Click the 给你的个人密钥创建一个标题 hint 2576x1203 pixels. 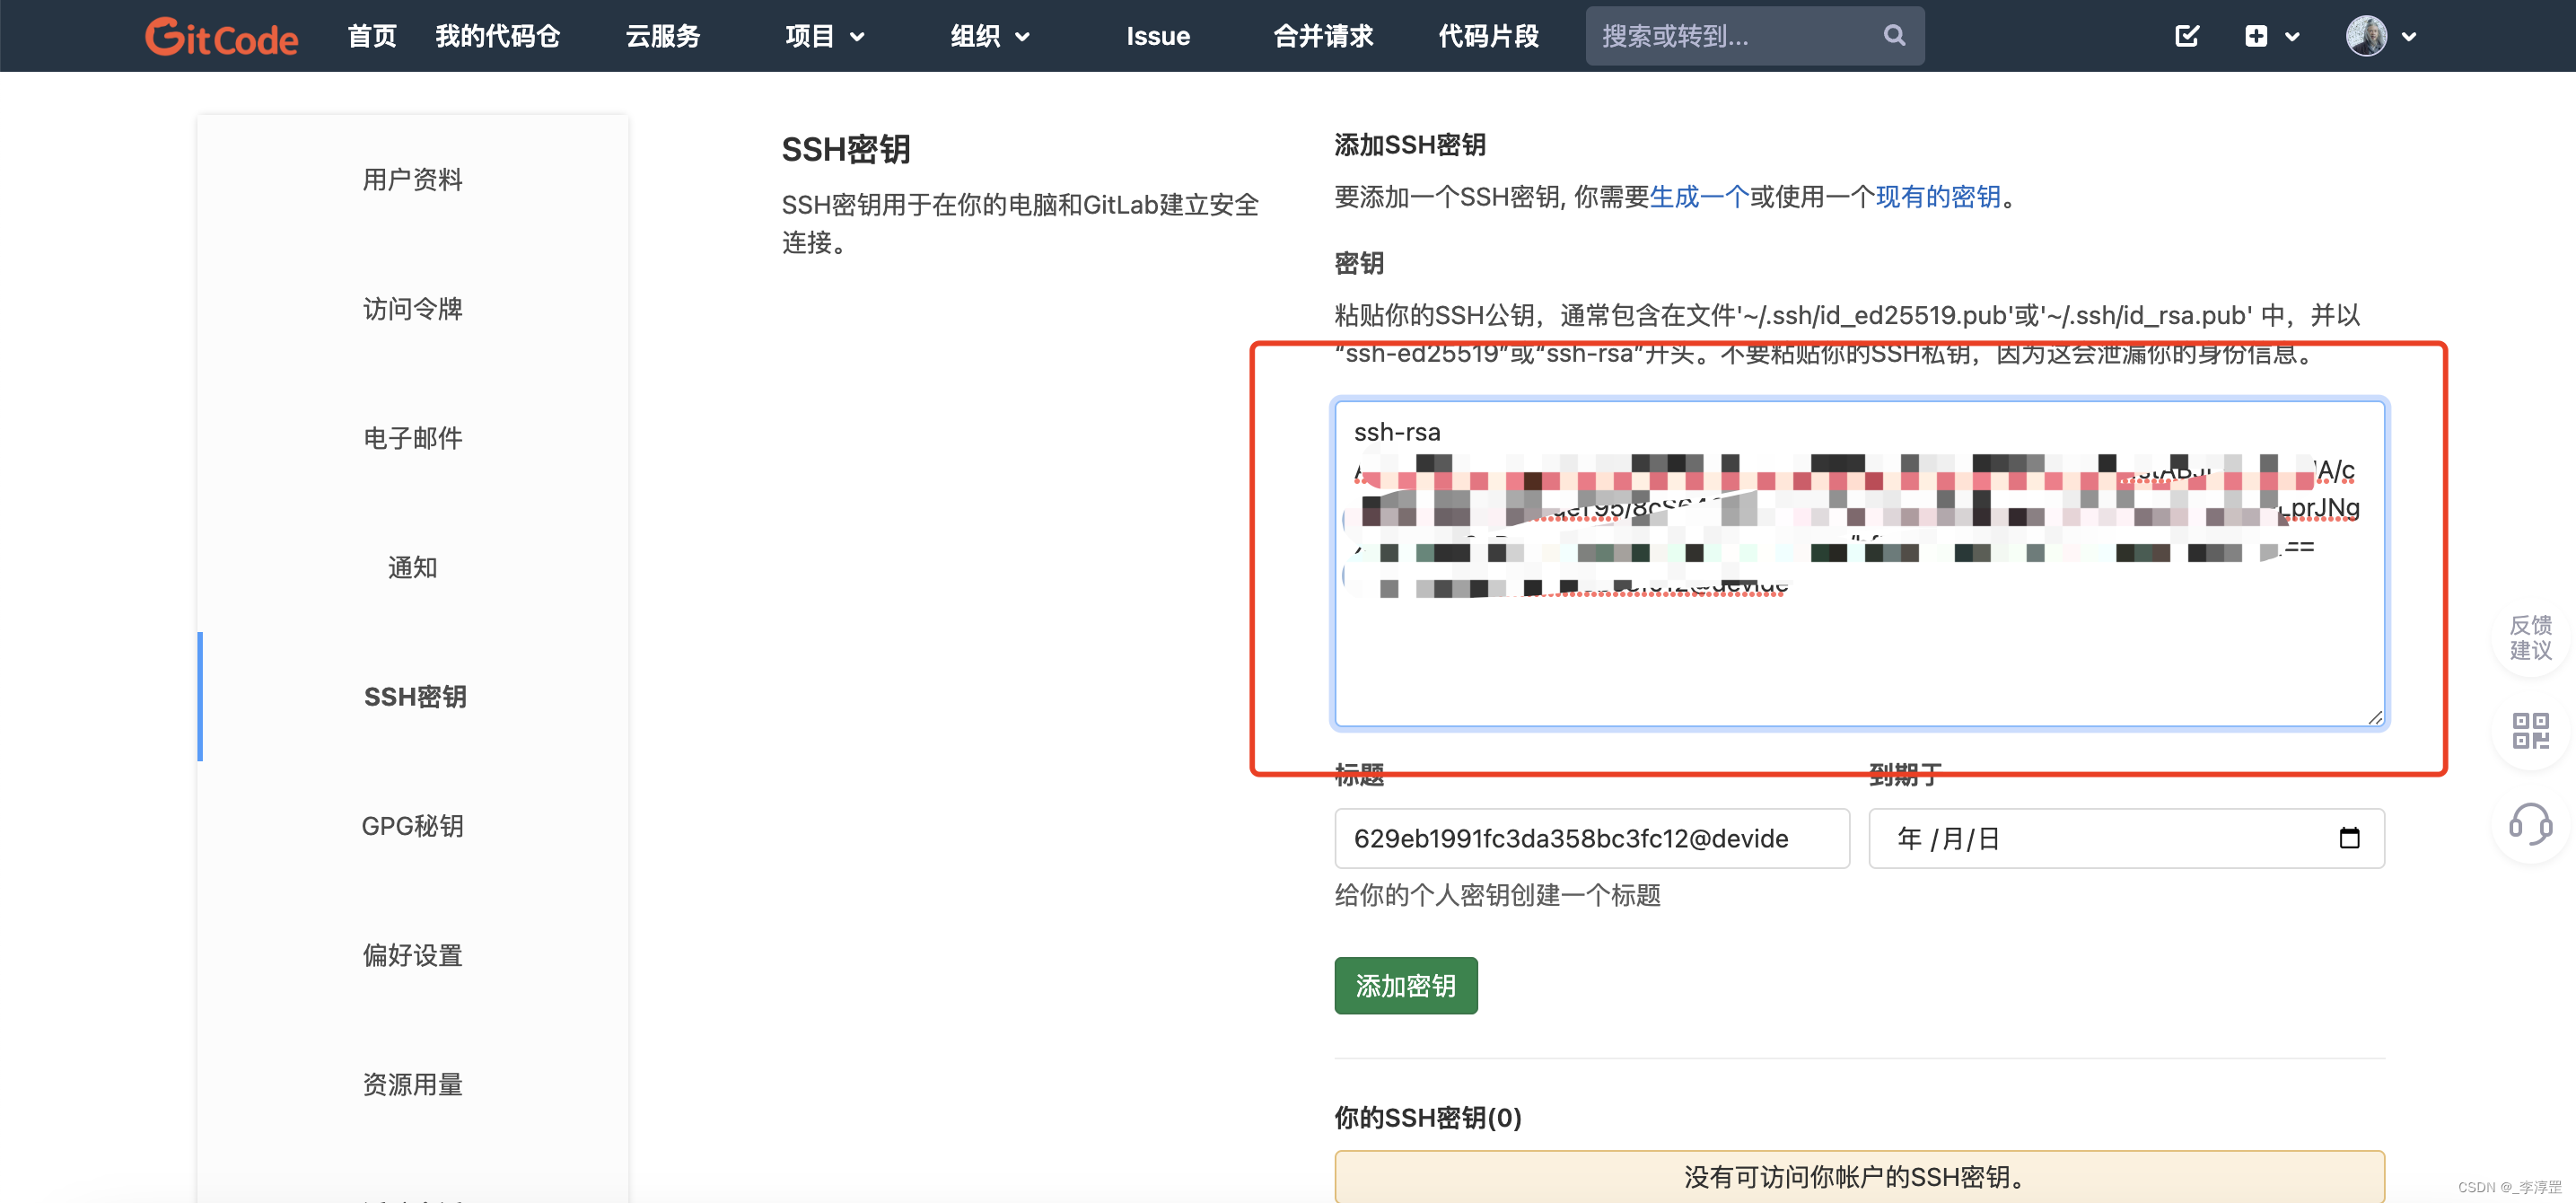coord(1497,895)
